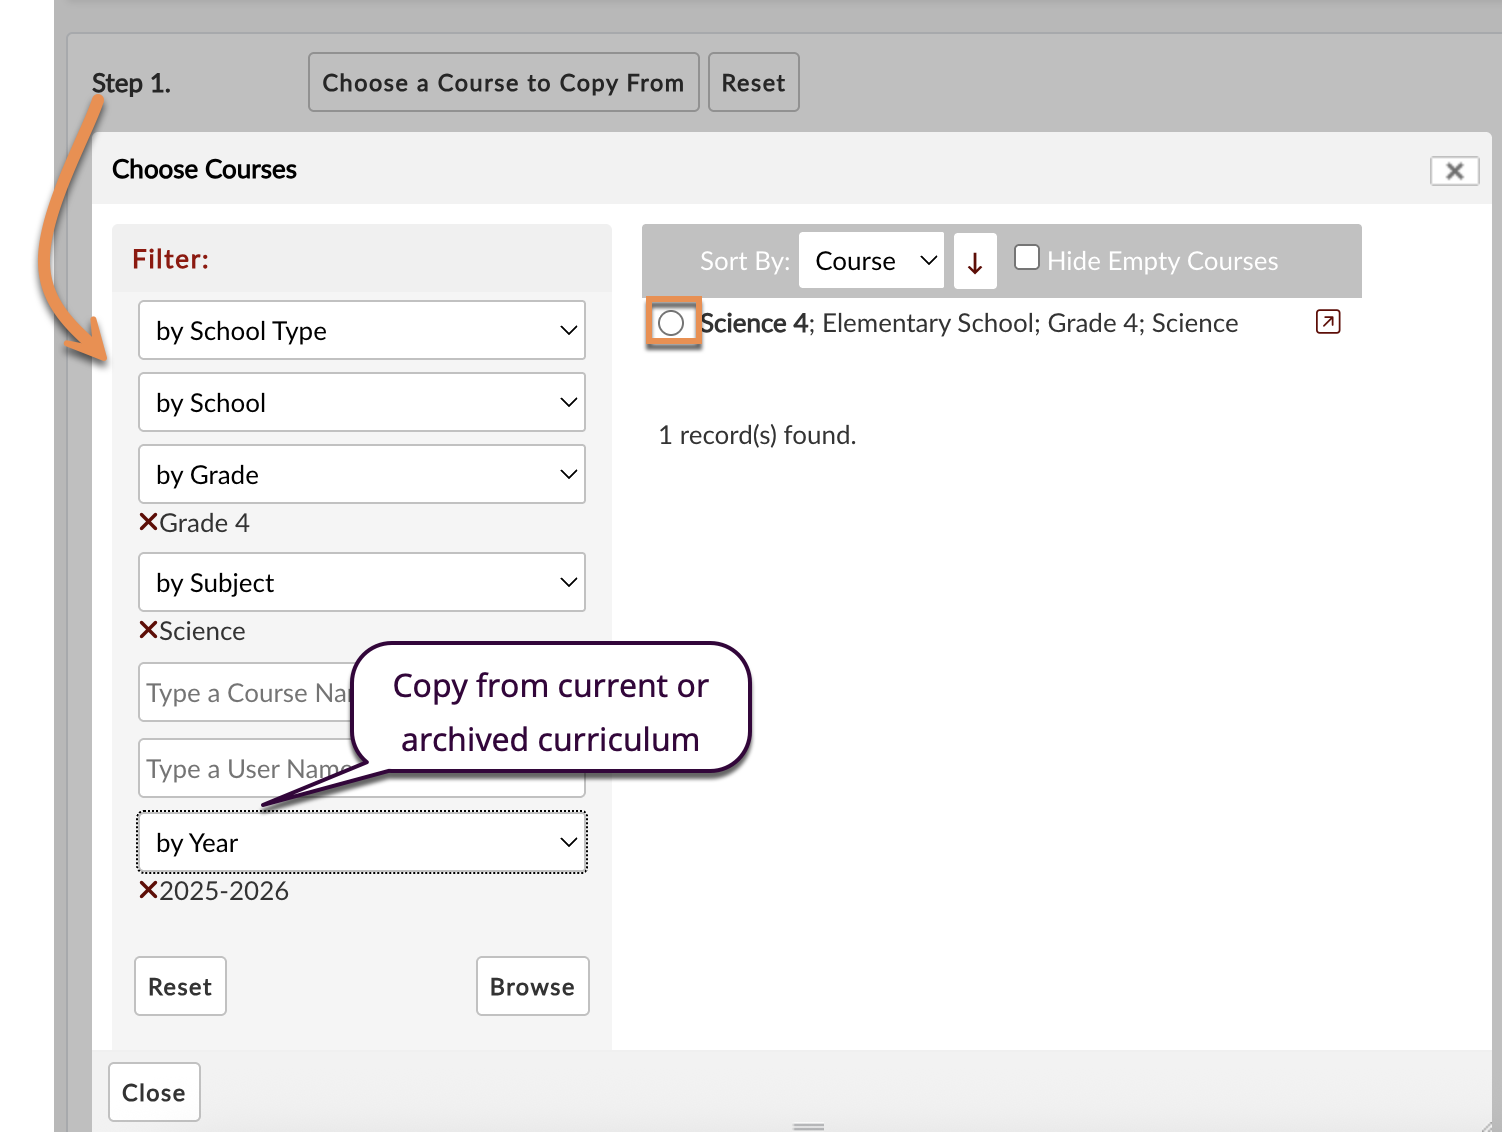Click the Close button at dialog bottom
The width and height of the screenshot is (1502, 1132).
click(x=154, y=1093)
